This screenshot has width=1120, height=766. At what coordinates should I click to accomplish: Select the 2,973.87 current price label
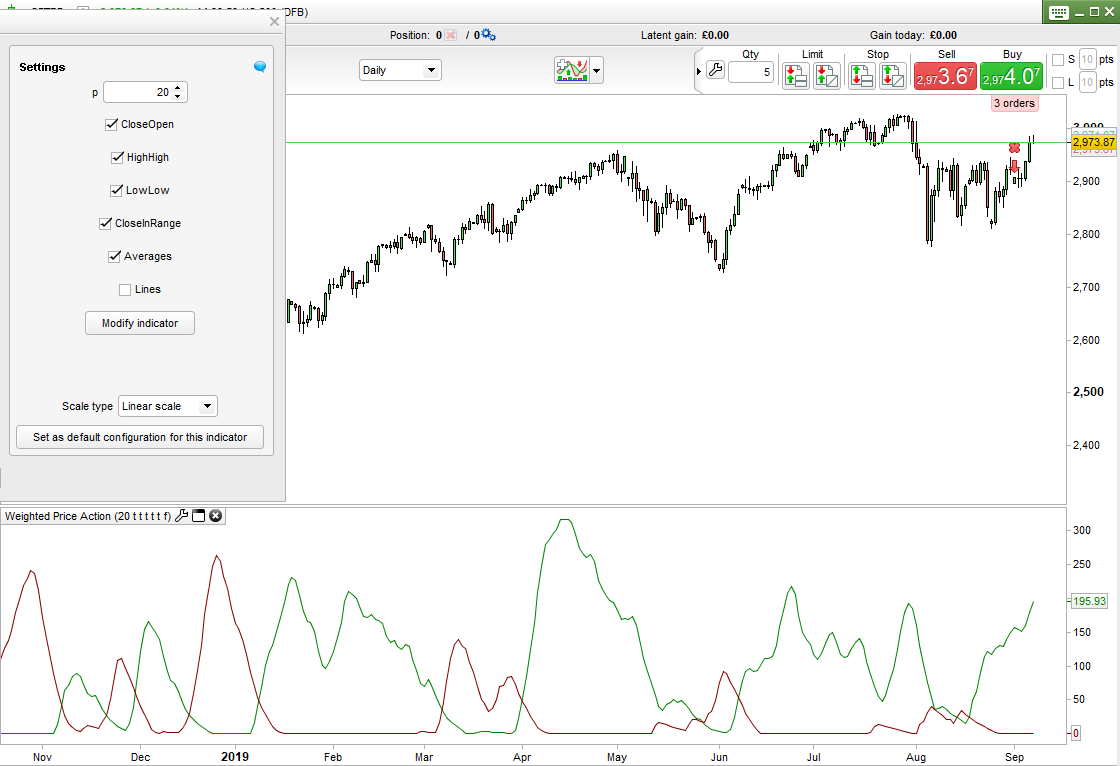click(1094, 142)
